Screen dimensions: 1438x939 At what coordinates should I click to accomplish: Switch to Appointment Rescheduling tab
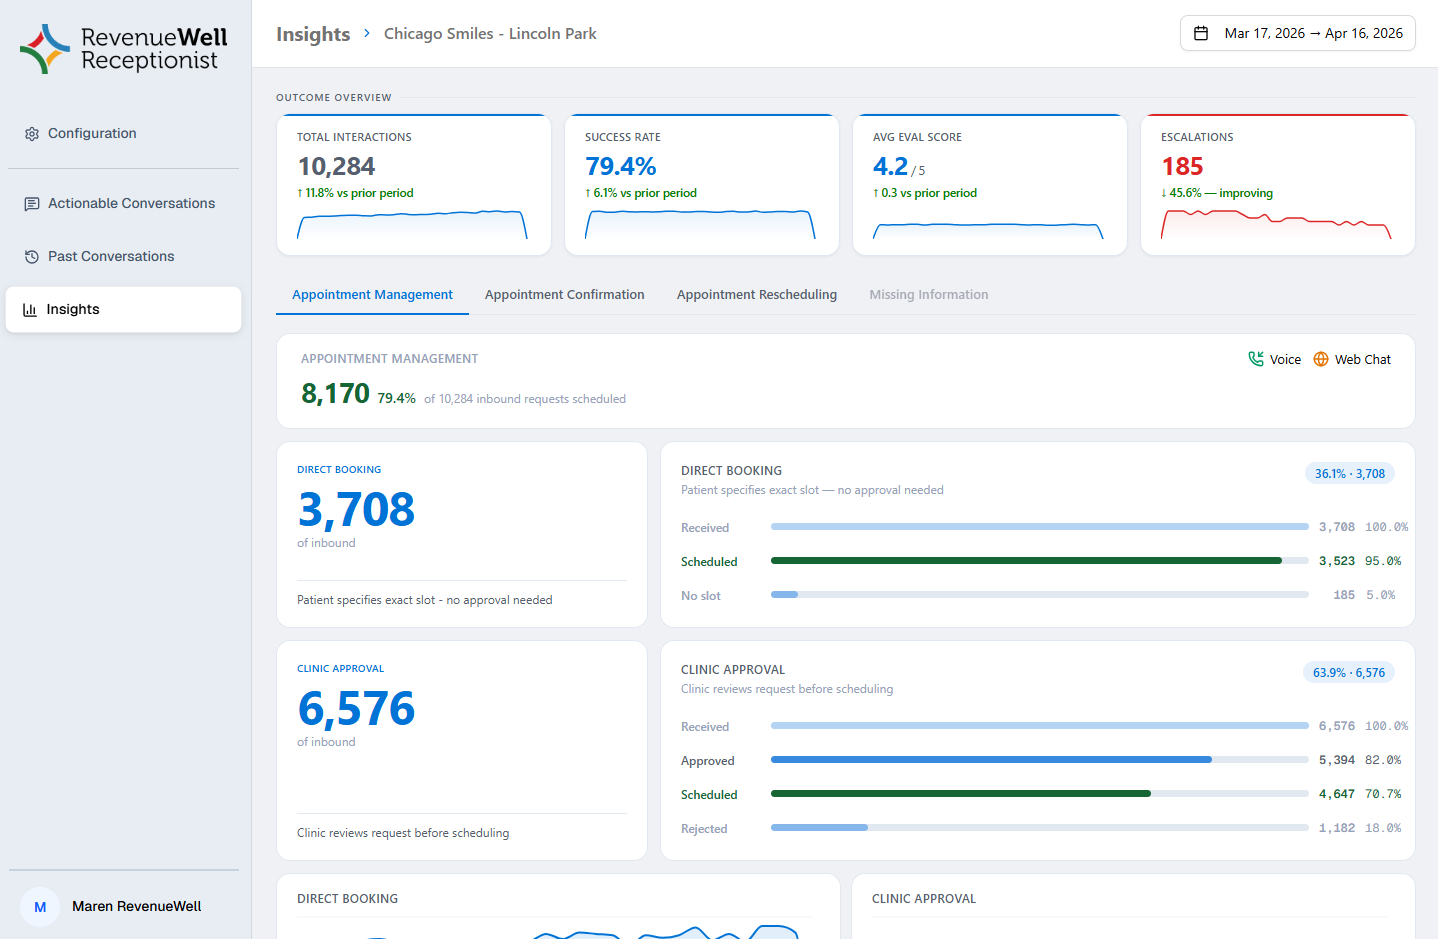click(x=756, y=295)
